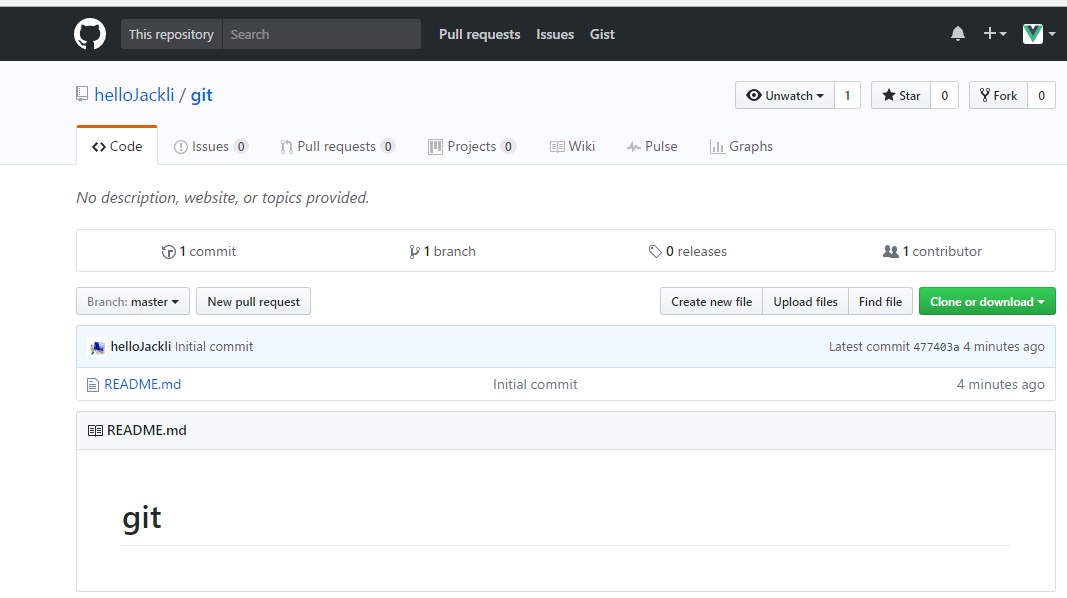Image resolution: width=1067 pixels, height=598 pixels.
Task: Open the README.md file link
Action: pyautogui.click(x=142, y=384)
